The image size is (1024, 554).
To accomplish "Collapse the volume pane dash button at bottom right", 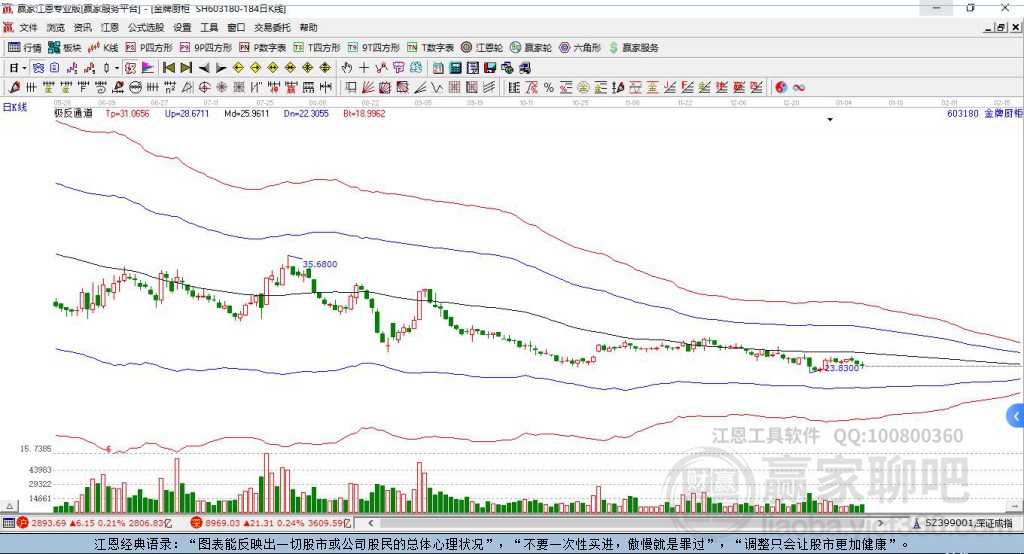I will 1015,506.
